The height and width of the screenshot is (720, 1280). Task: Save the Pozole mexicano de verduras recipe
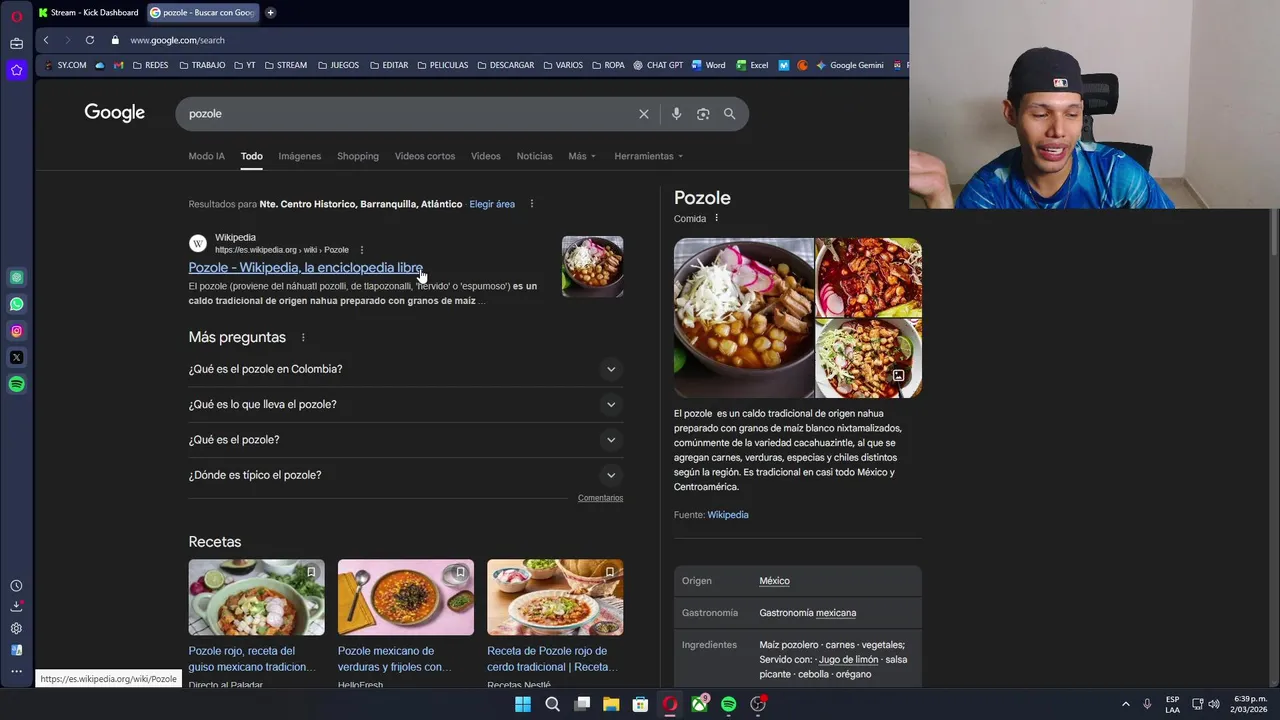(x=460, y=573)
